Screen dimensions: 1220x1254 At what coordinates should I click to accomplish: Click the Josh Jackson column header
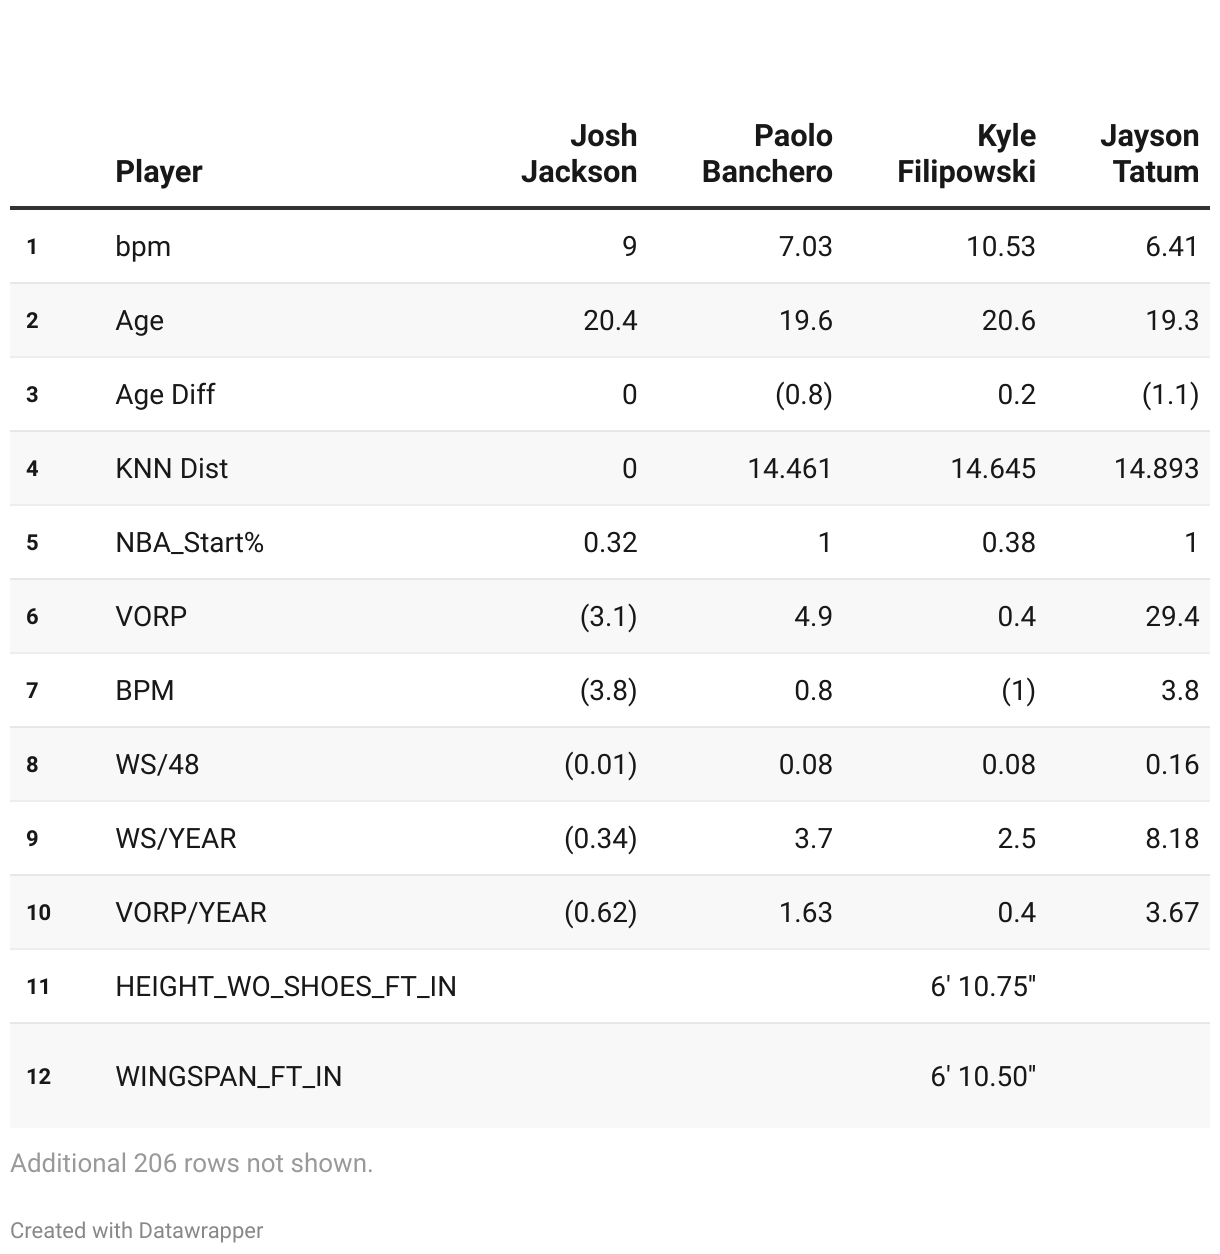pos(579,154)
